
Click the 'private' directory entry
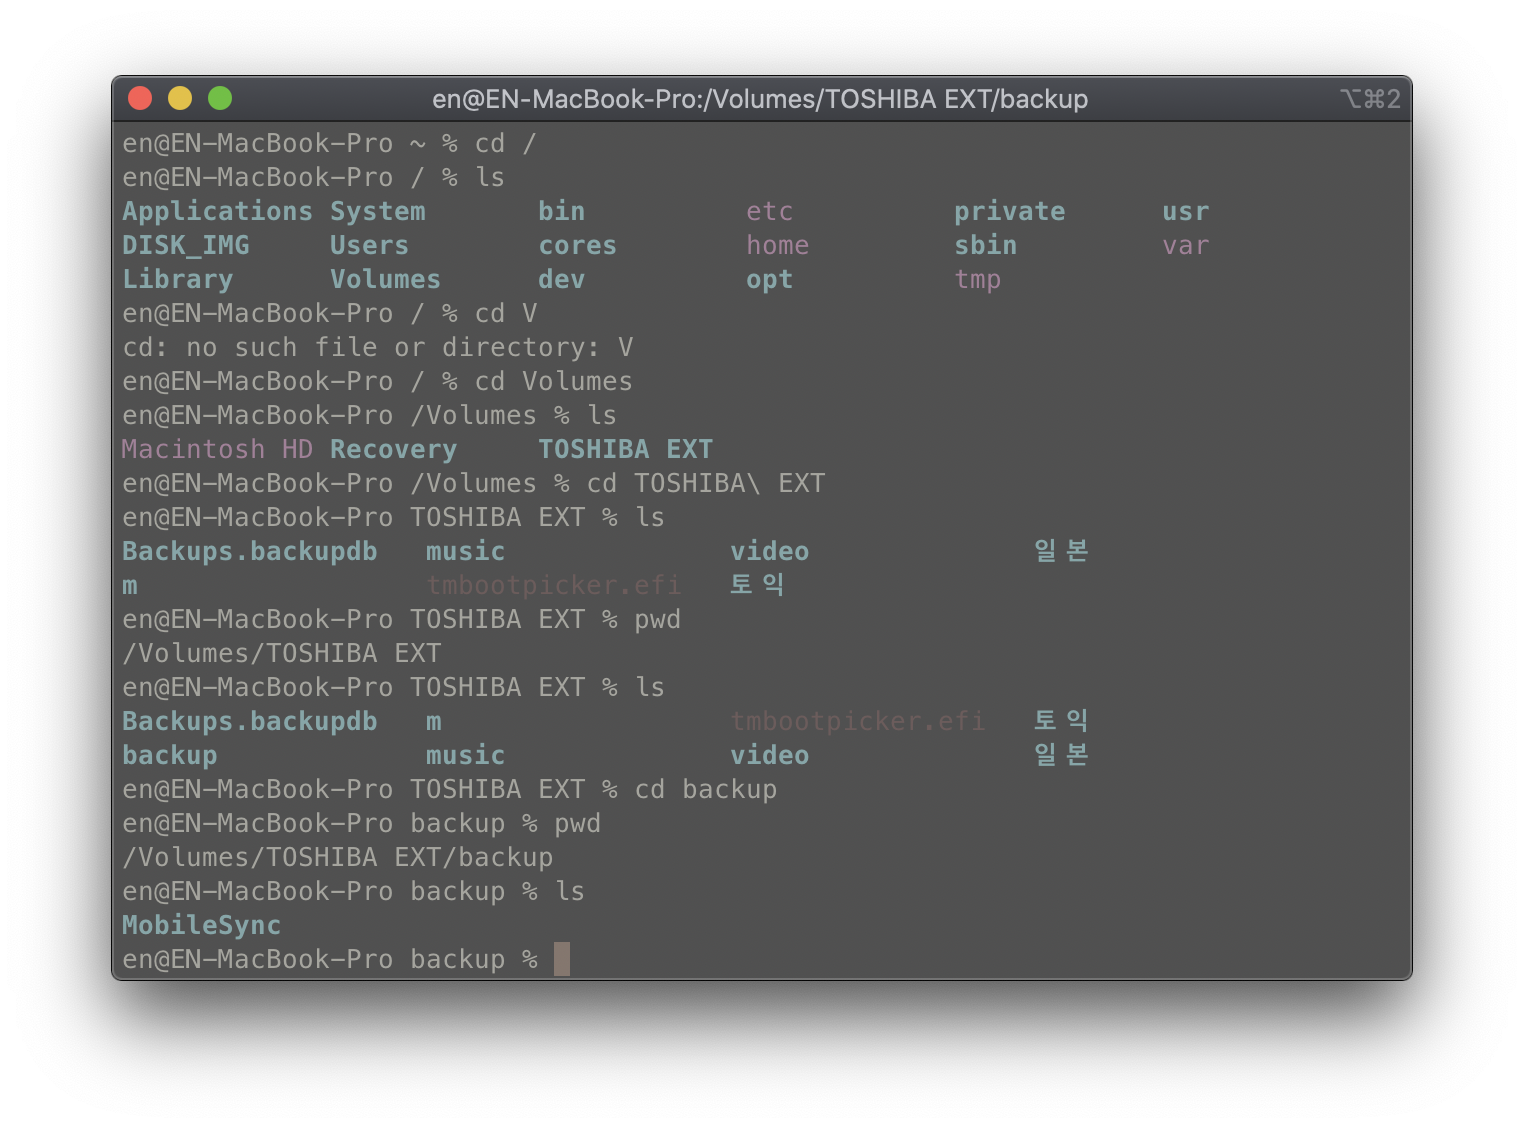pos(1010,212)
